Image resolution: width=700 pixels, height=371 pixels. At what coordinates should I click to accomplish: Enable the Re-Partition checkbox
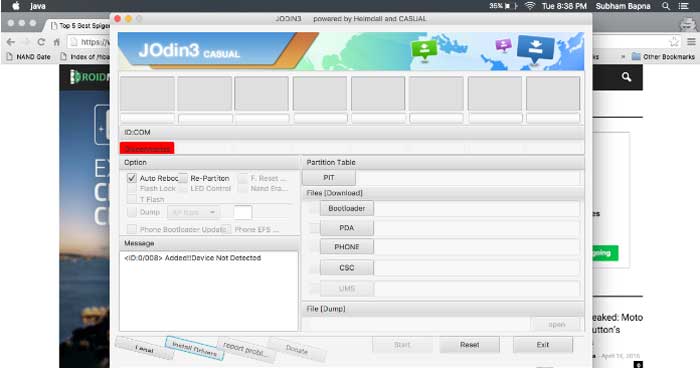pos(183,178)
